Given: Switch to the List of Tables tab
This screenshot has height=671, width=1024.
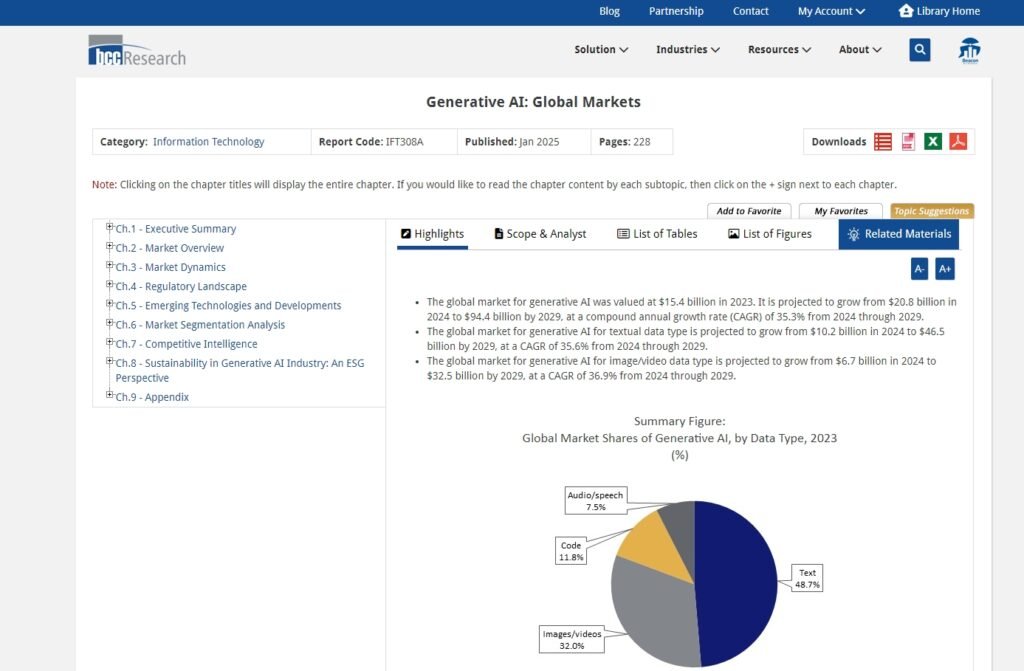Looking at the screenshot, I should pyautogui.click(x=657, y=234).
